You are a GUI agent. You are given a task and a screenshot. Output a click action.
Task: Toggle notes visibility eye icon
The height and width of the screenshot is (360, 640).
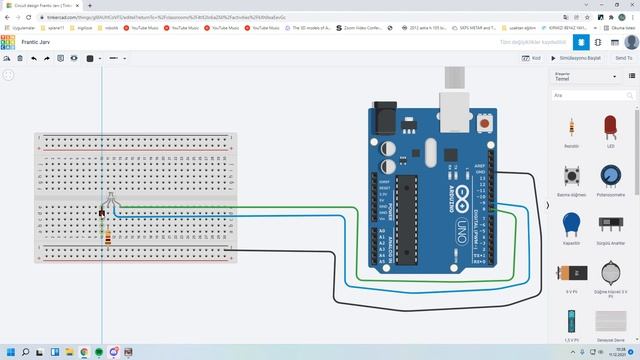coord(74,58)
